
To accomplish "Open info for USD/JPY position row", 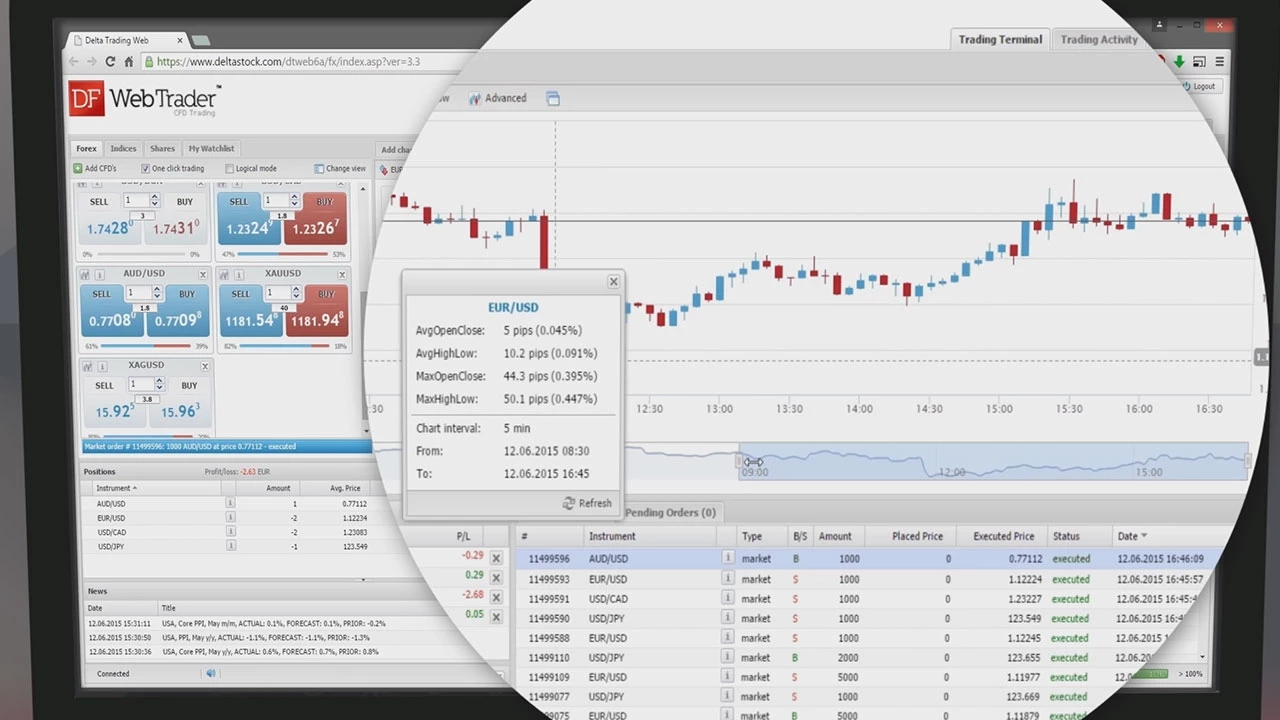I will (230, 546).
